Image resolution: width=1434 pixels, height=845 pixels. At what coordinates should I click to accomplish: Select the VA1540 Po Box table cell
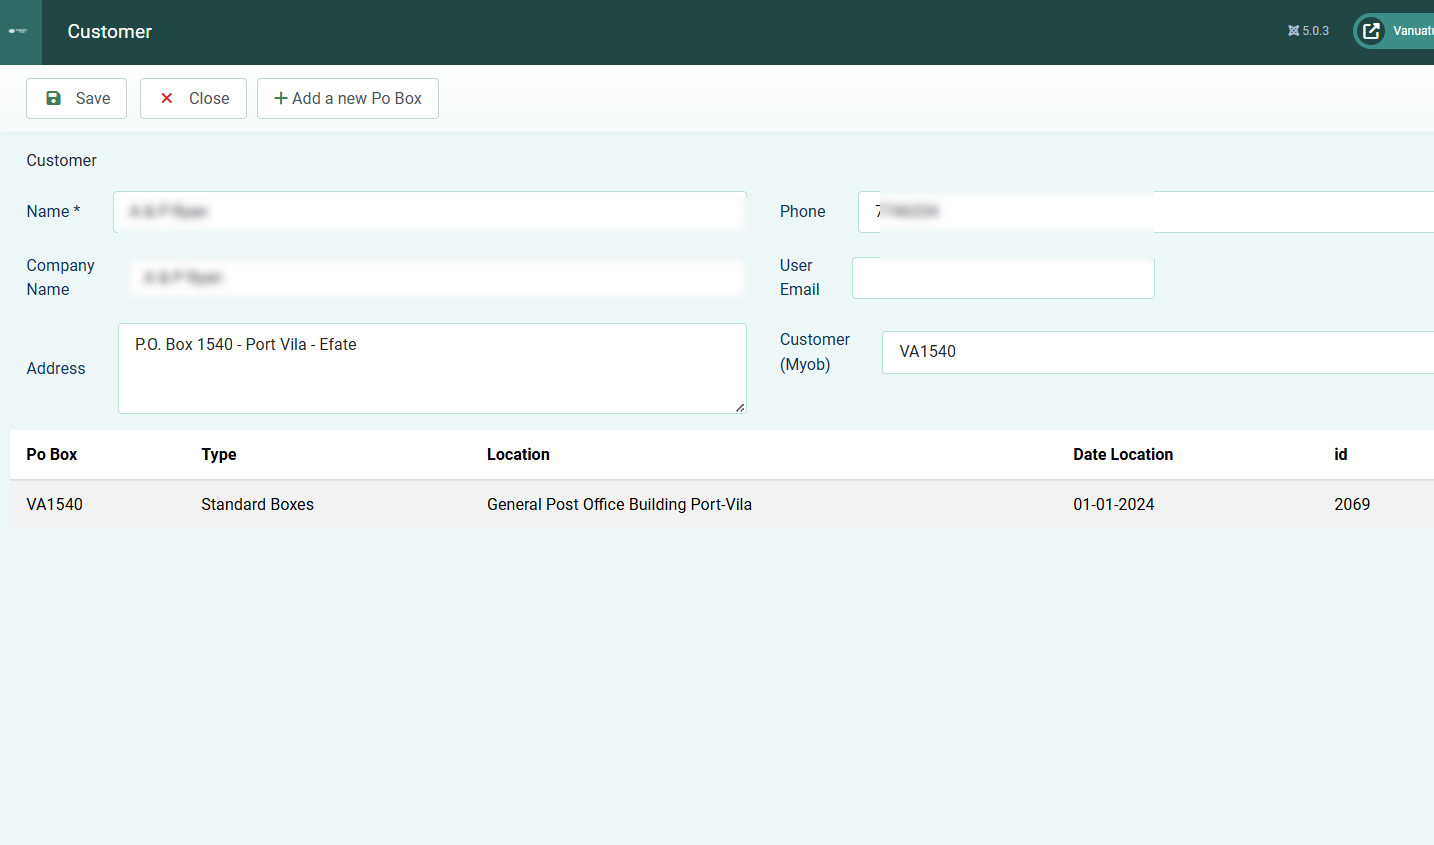point(55,504)
